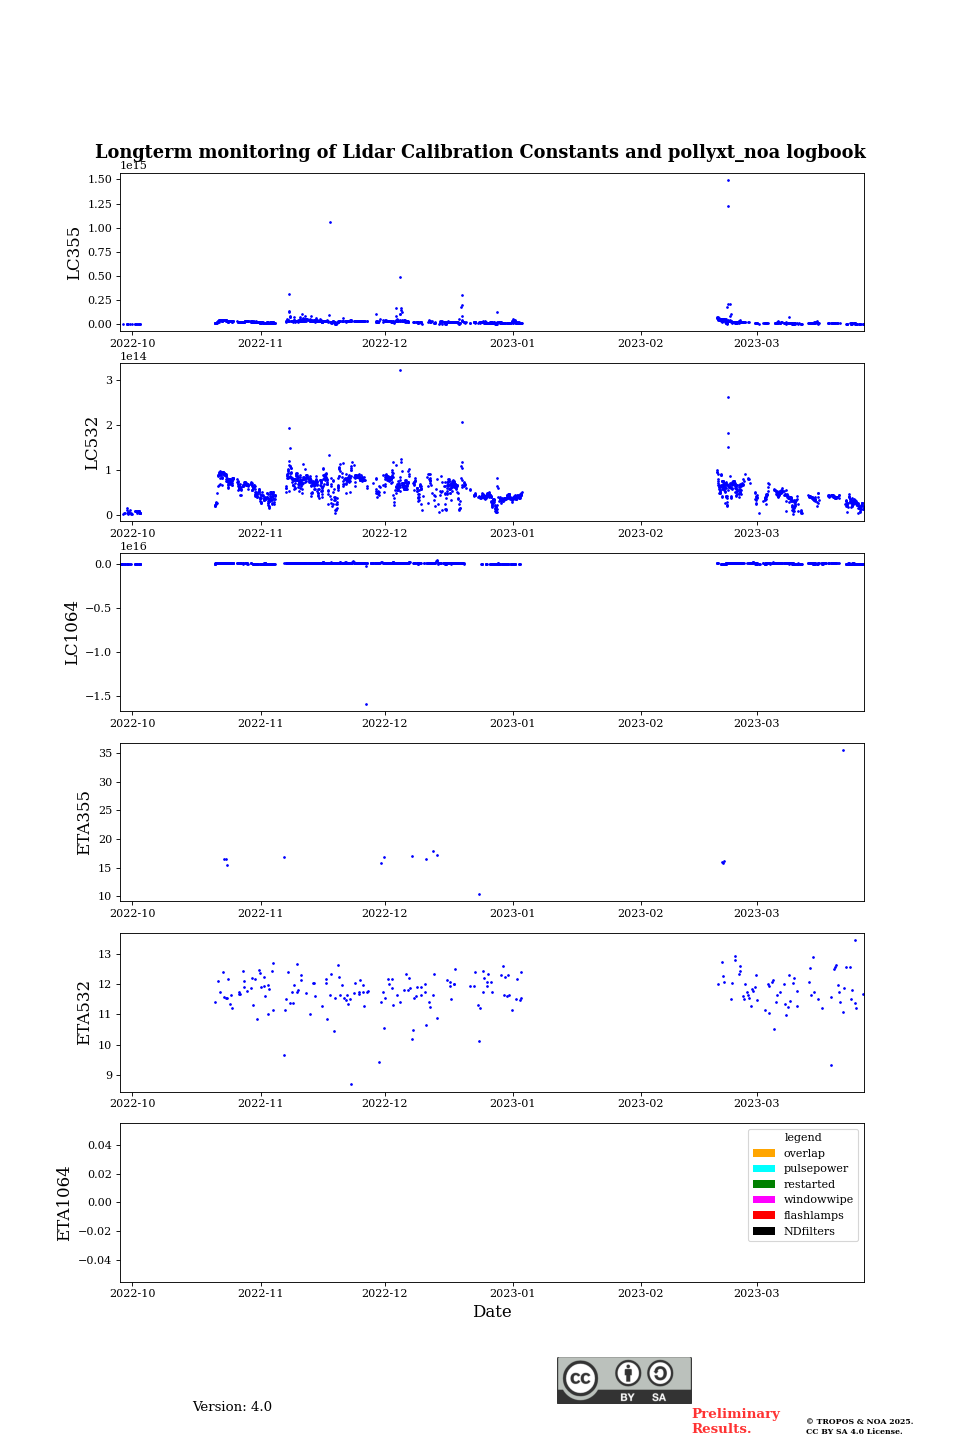
Task: Click the 1e15 exponent label above LC355 plot
Action: (x=134, y=166)
